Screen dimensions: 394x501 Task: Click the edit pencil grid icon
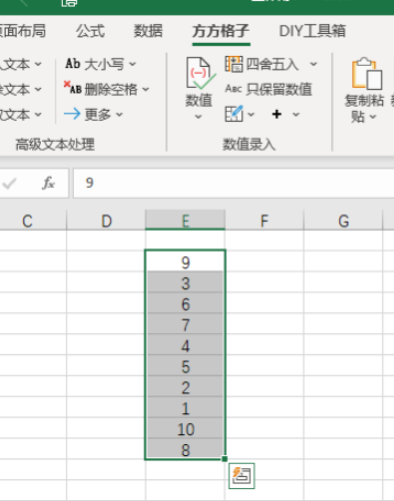tap(234, 114)
